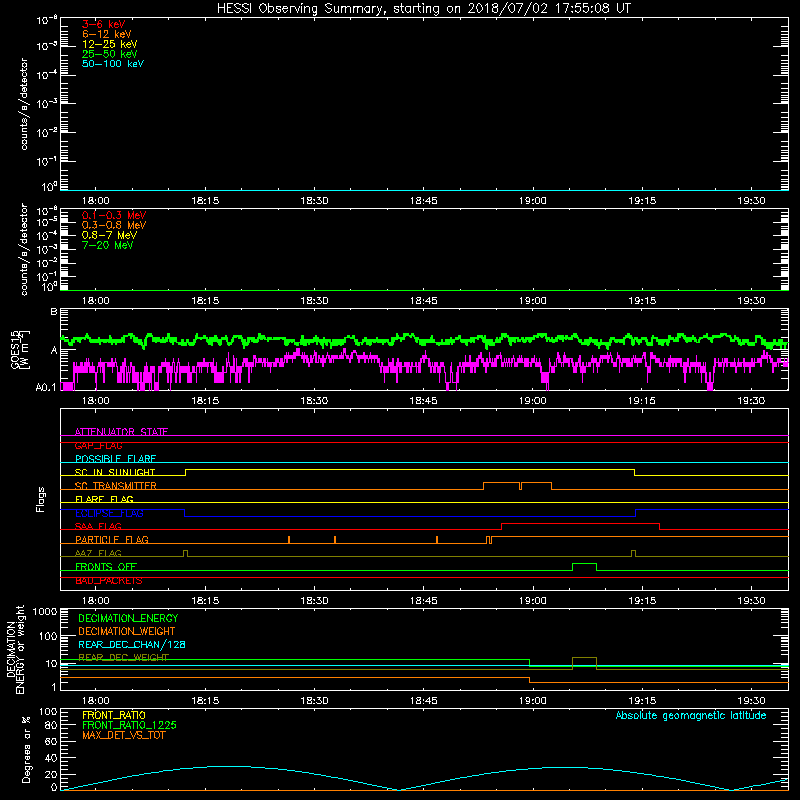Click the raised FRONTS_OFF step in Flags panel
Image resolution: width=800 pixels, height=800 pixels.
coord(584,564)
